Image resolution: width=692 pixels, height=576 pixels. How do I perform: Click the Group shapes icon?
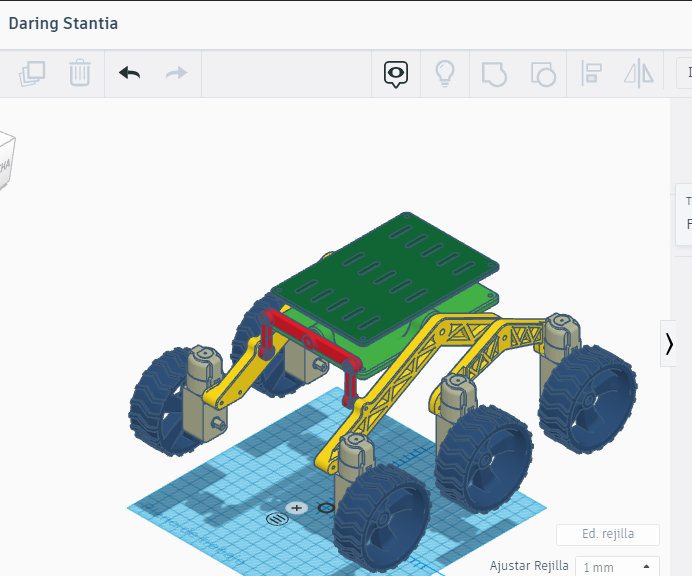pyautogui.click(x=494, y=73)
